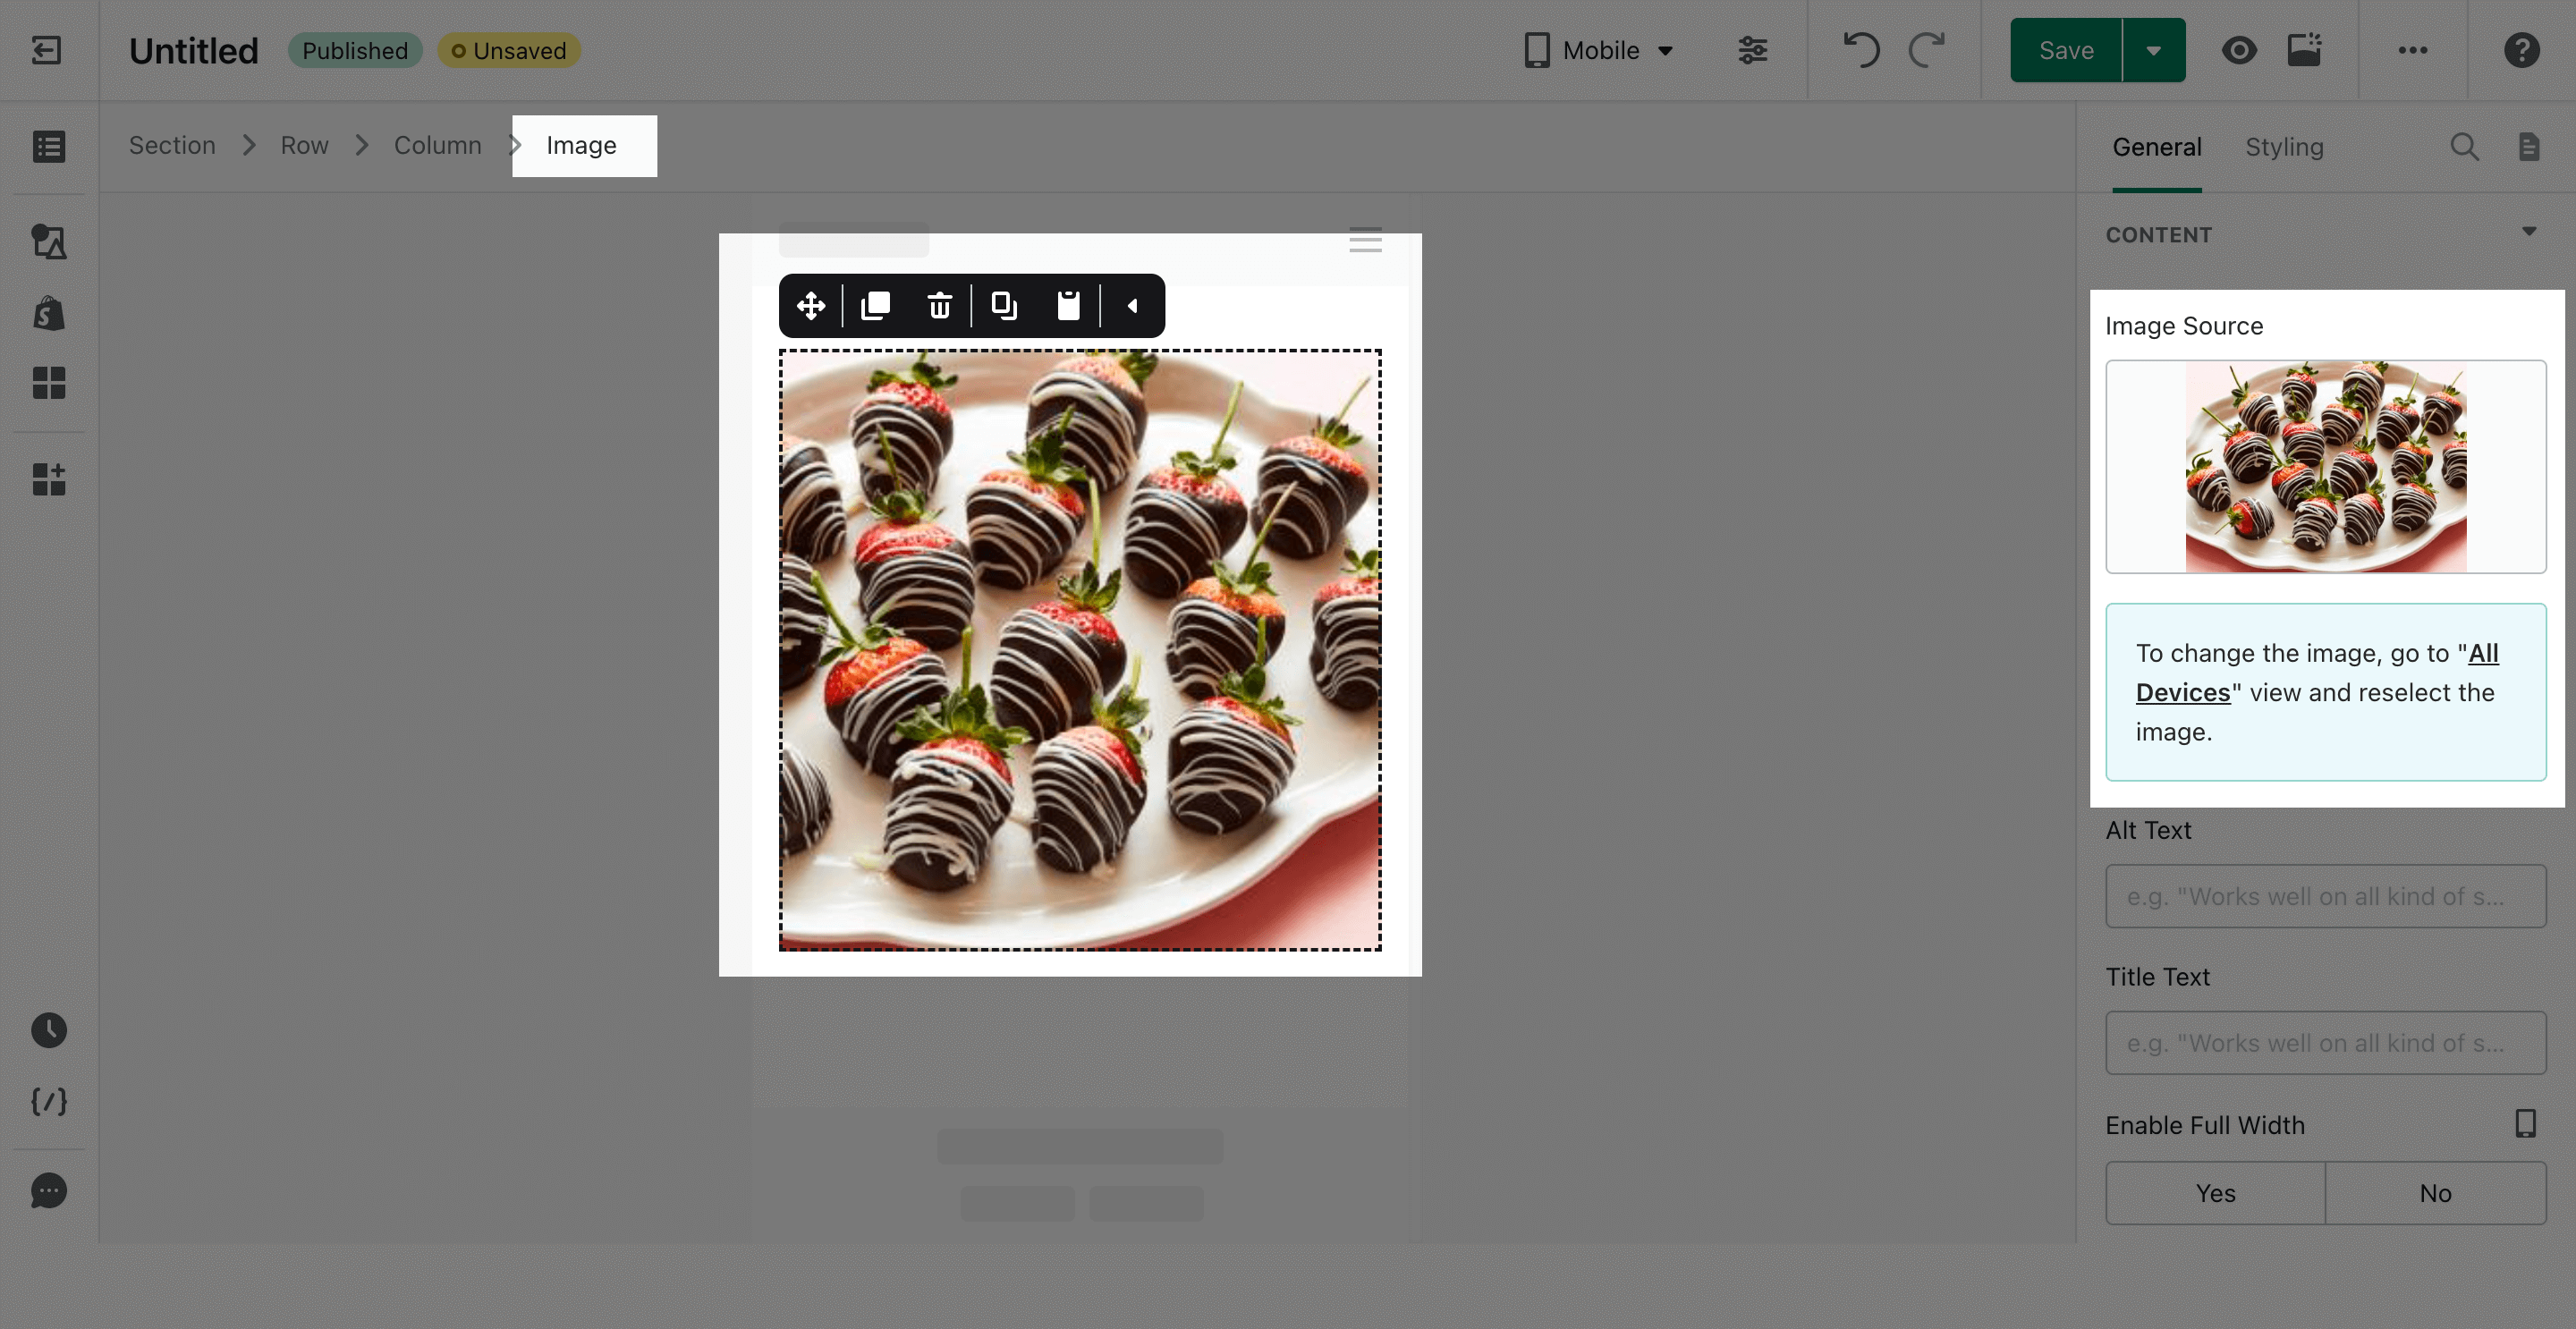Open the Mobile device view dropdown
This screenshot has width=2576, height=1329.
[x=1599, y=50]
